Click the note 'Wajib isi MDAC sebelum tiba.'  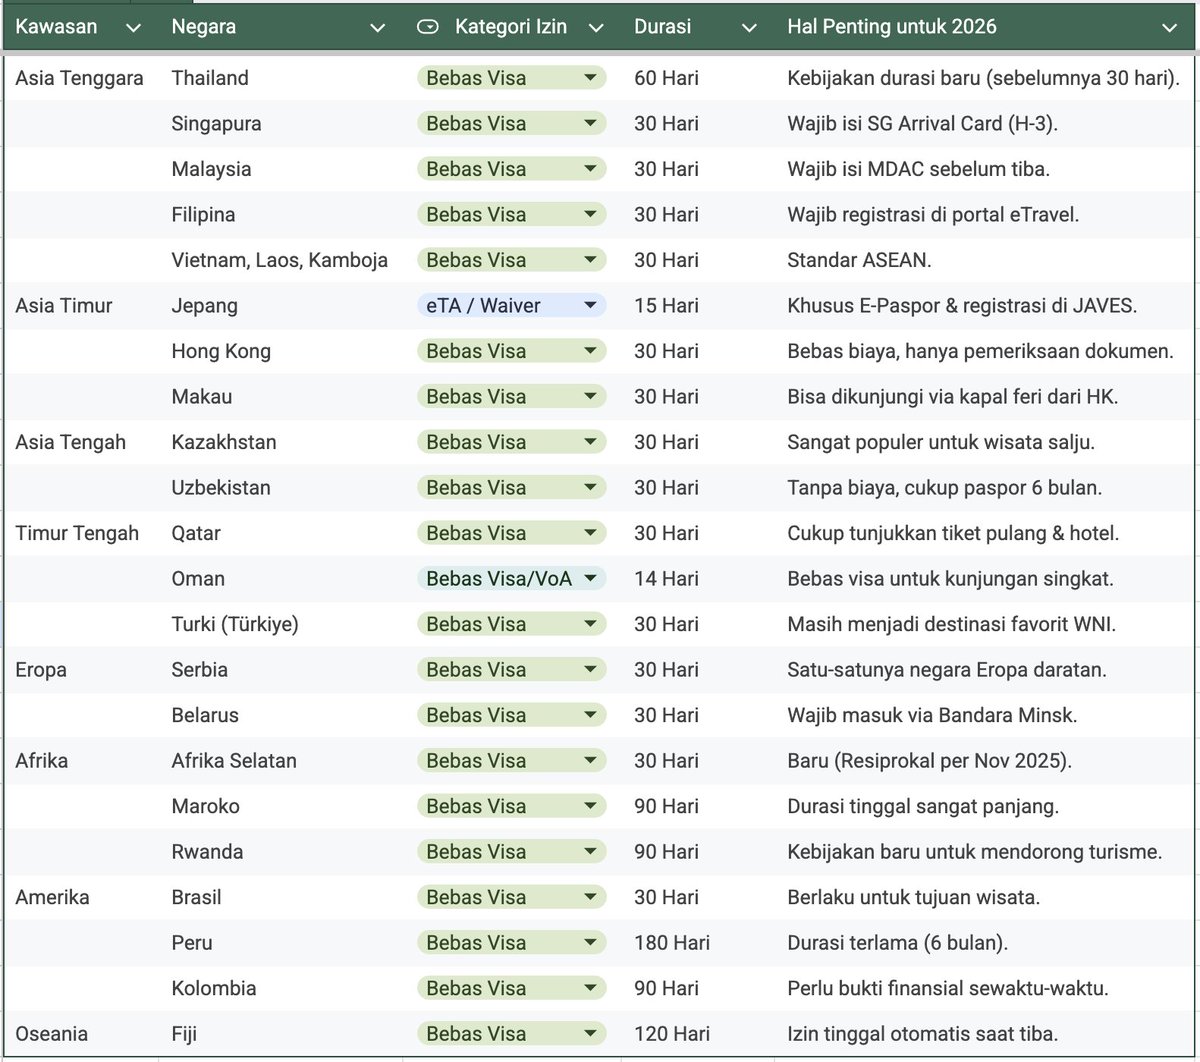click(x=918, y=169)
